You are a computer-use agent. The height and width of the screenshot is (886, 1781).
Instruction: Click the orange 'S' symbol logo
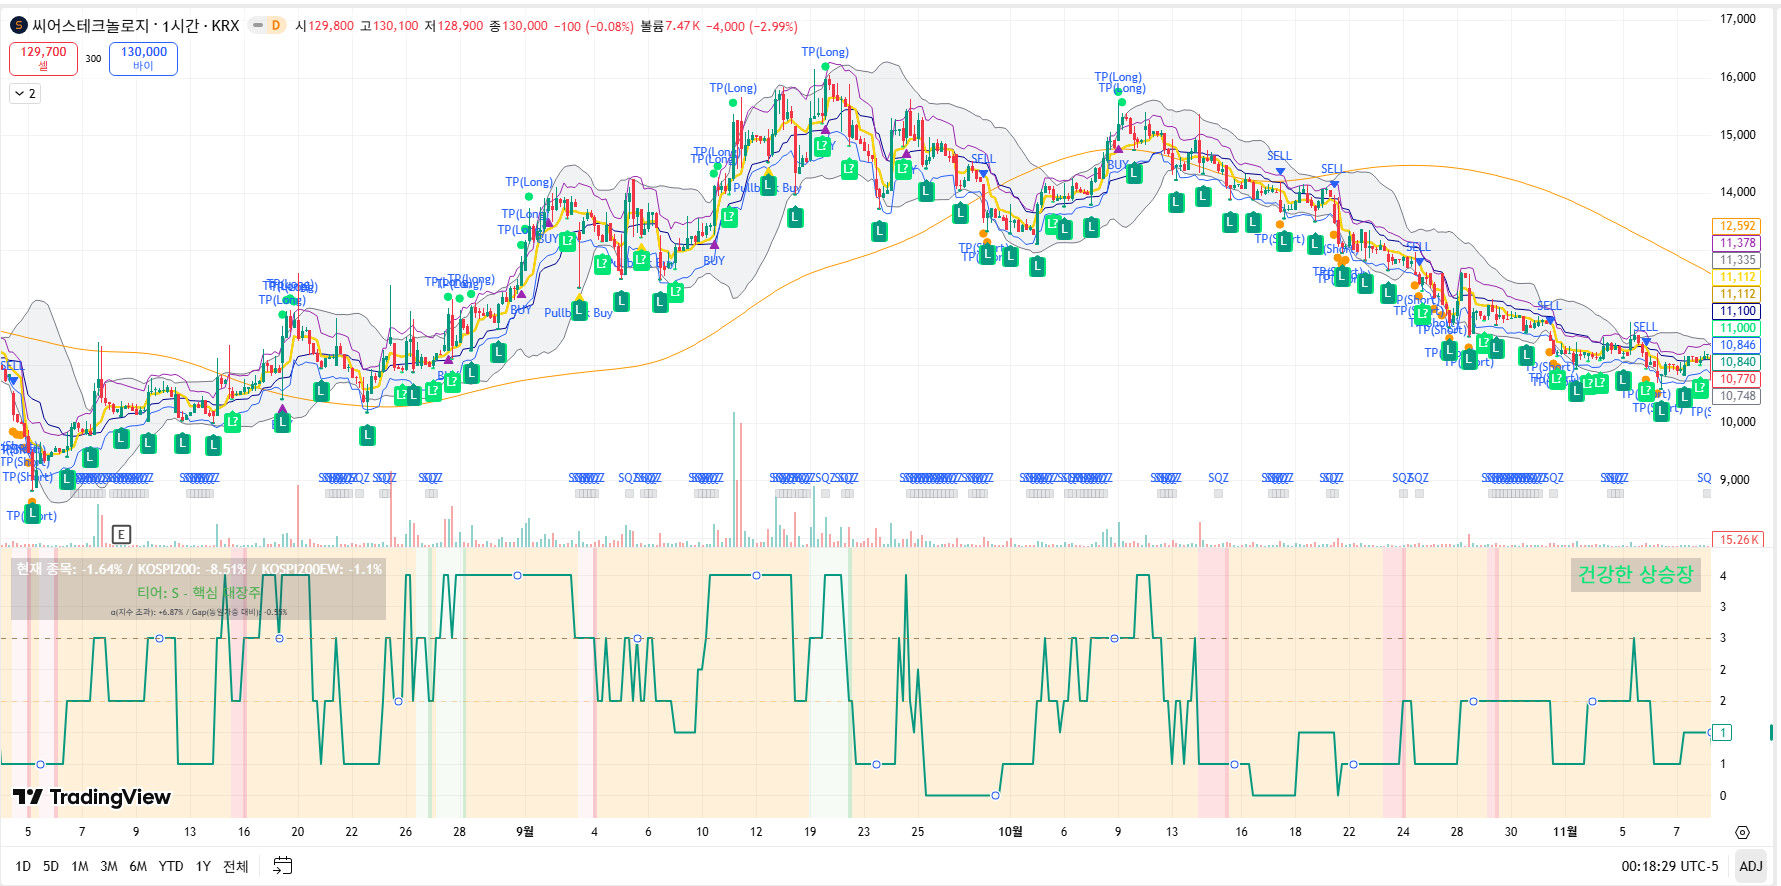[x=18, y=25]
